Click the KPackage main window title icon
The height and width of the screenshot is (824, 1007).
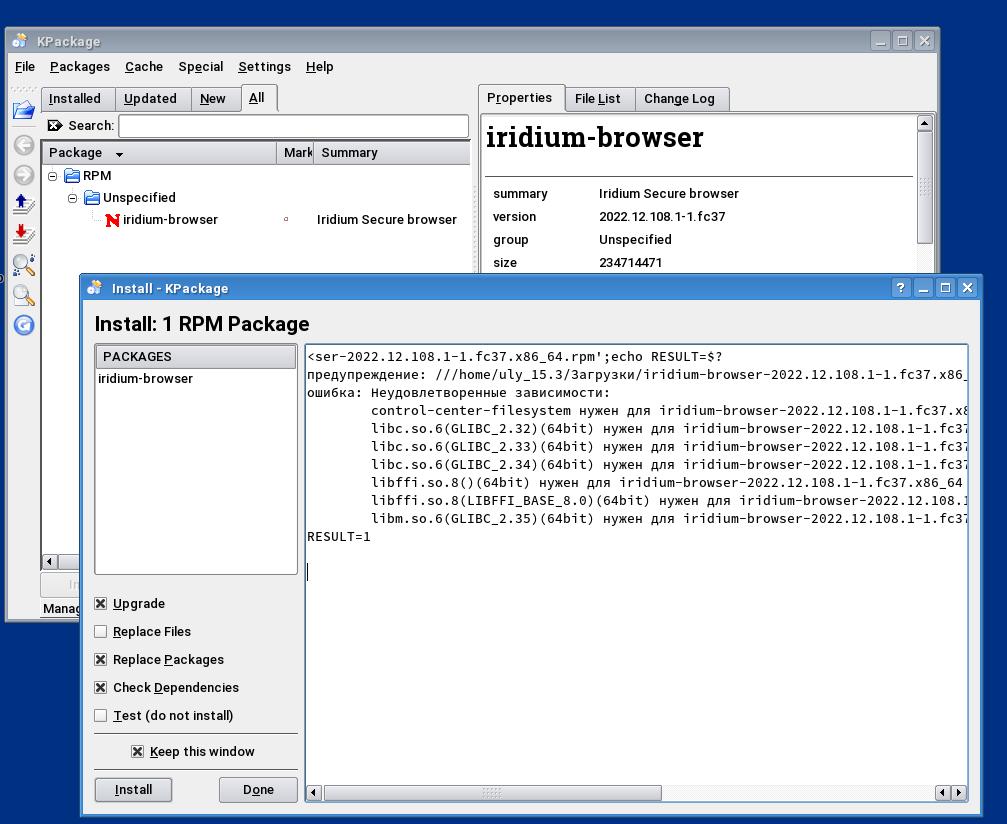[x=20, y=40]
